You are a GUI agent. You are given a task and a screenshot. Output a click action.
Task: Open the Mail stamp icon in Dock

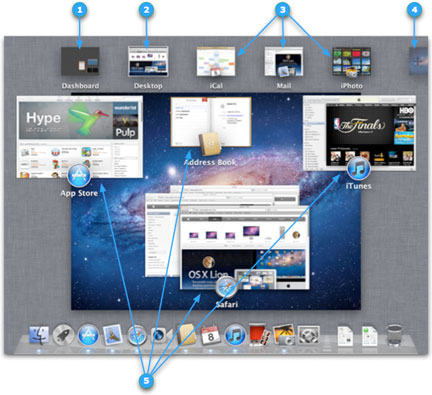point(113,335)
